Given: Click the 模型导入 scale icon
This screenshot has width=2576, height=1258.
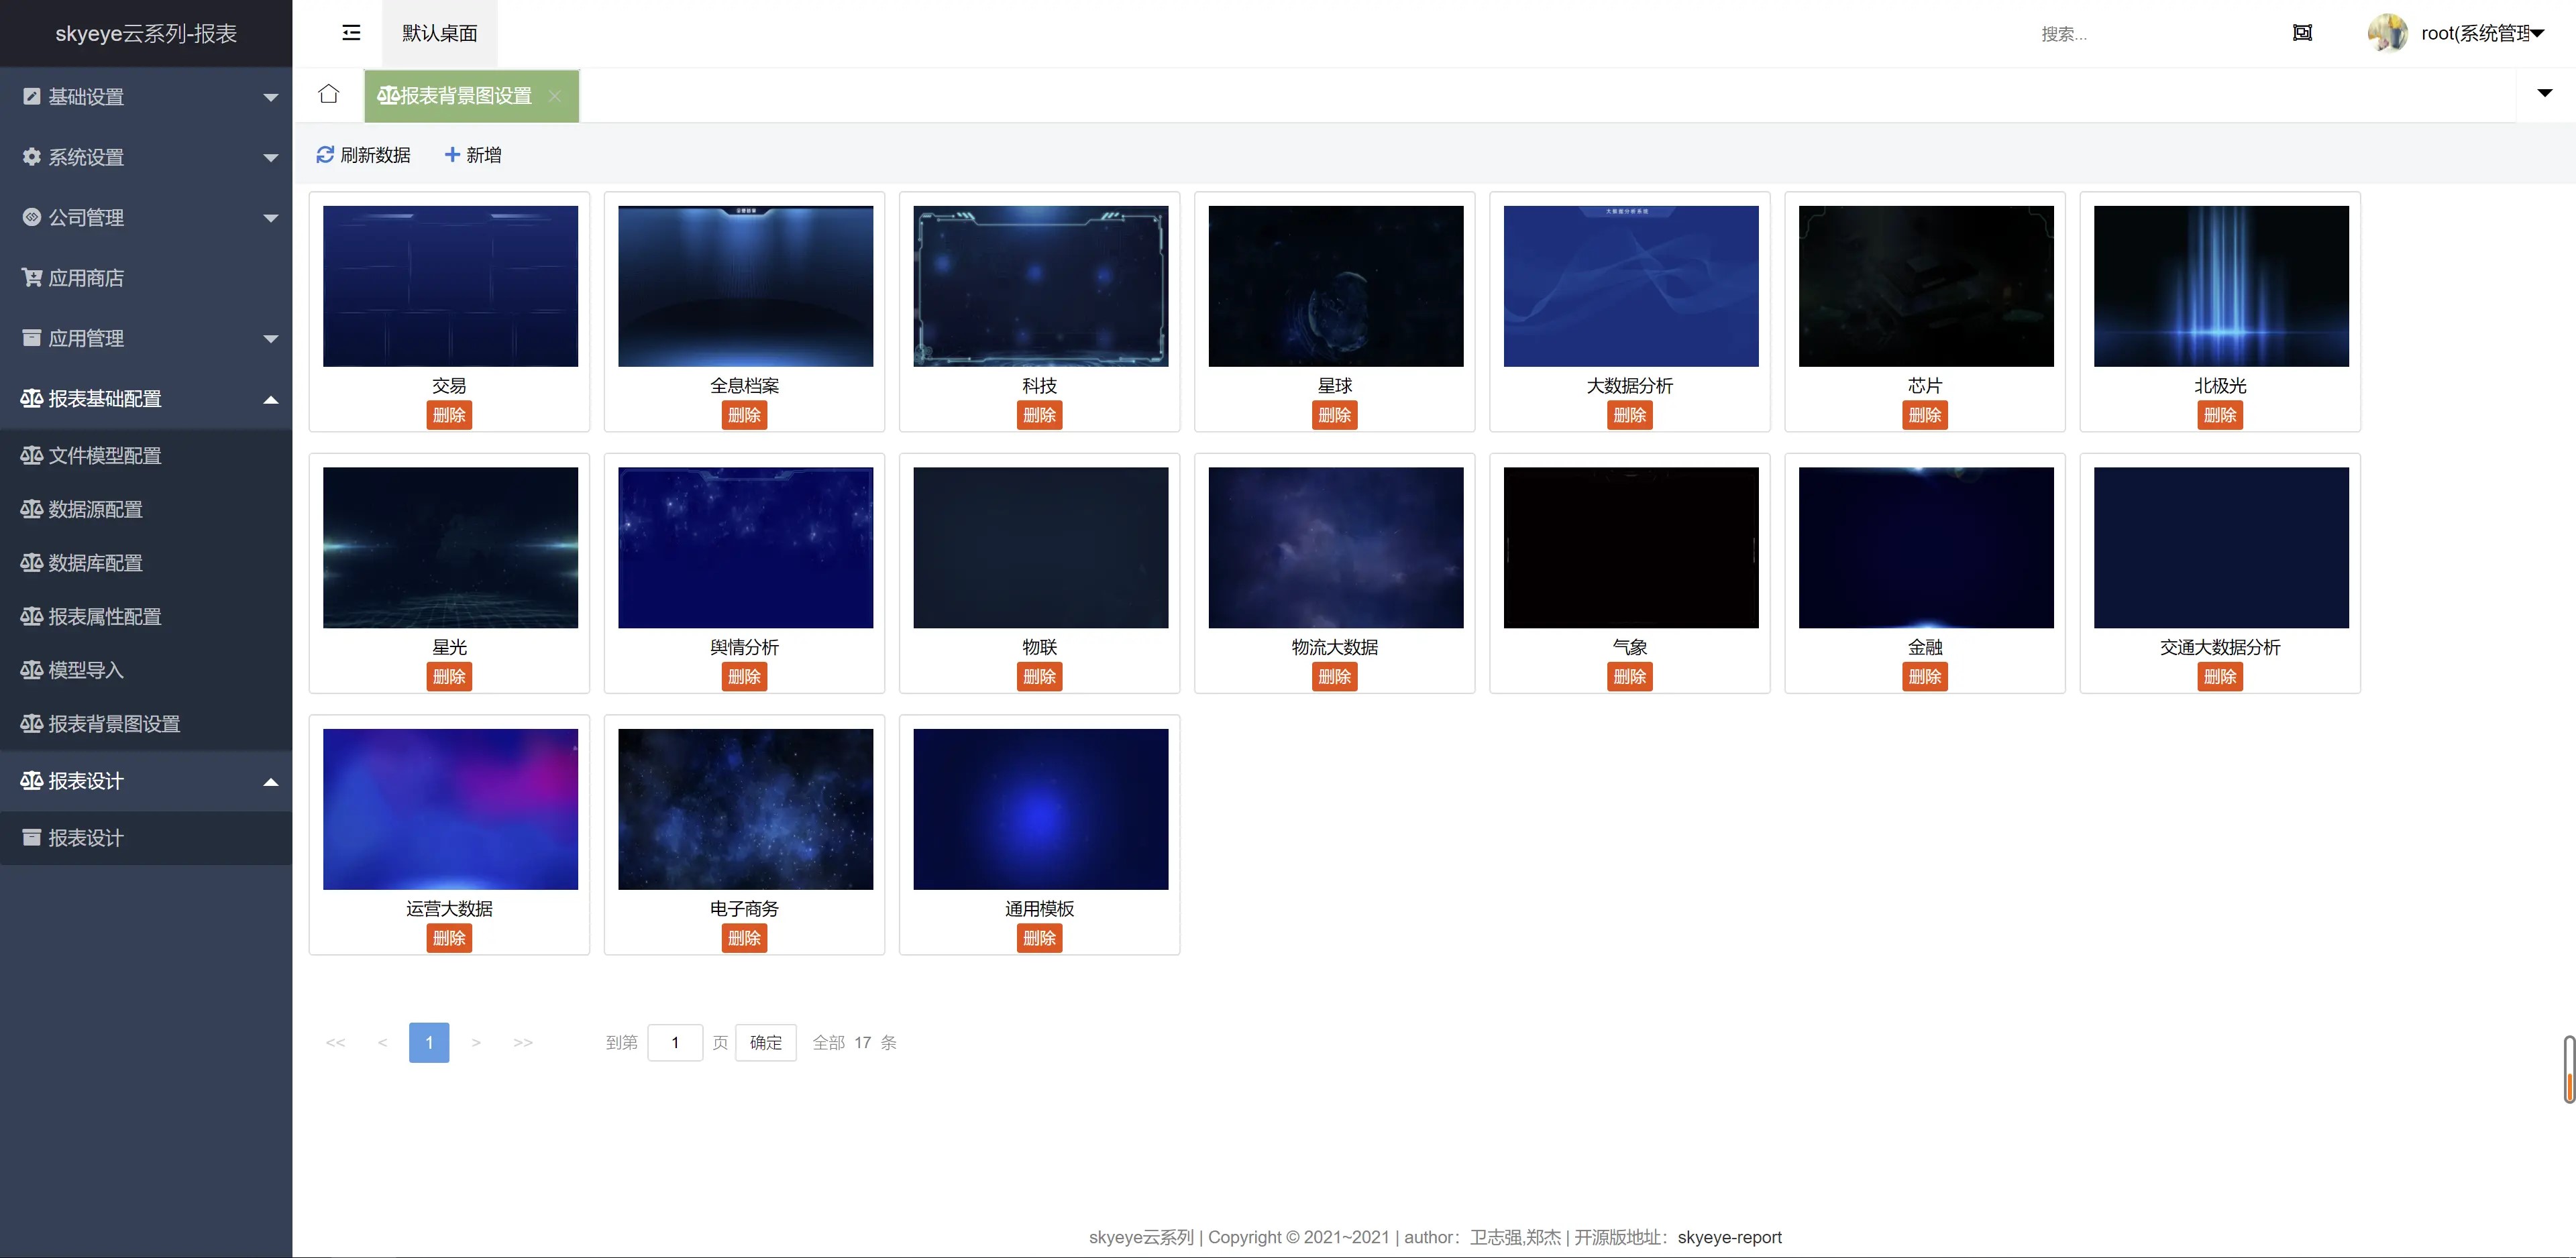Looking at the screenshot, I should pos(32,670).
